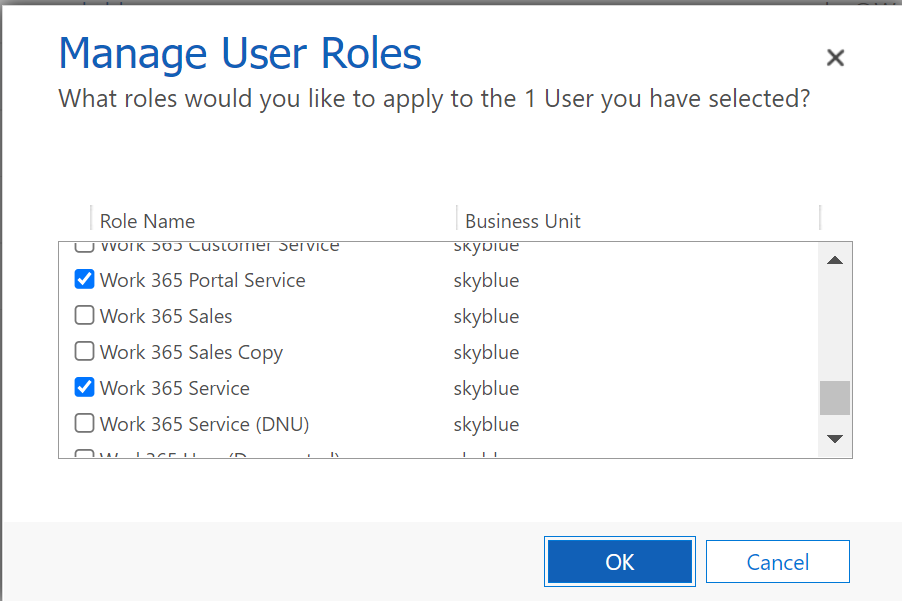Click the roles list scrollbar thumb

tap(835, 398)
